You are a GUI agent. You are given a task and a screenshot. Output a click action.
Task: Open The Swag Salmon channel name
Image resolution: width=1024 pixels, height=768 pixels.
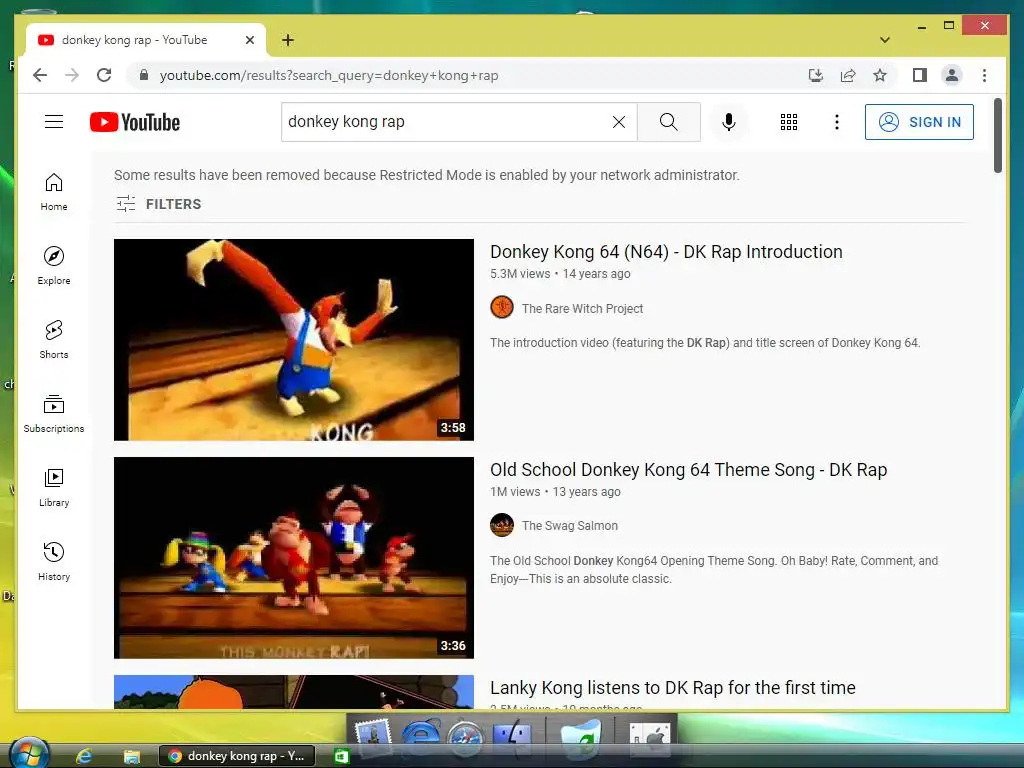pos(569,525)
